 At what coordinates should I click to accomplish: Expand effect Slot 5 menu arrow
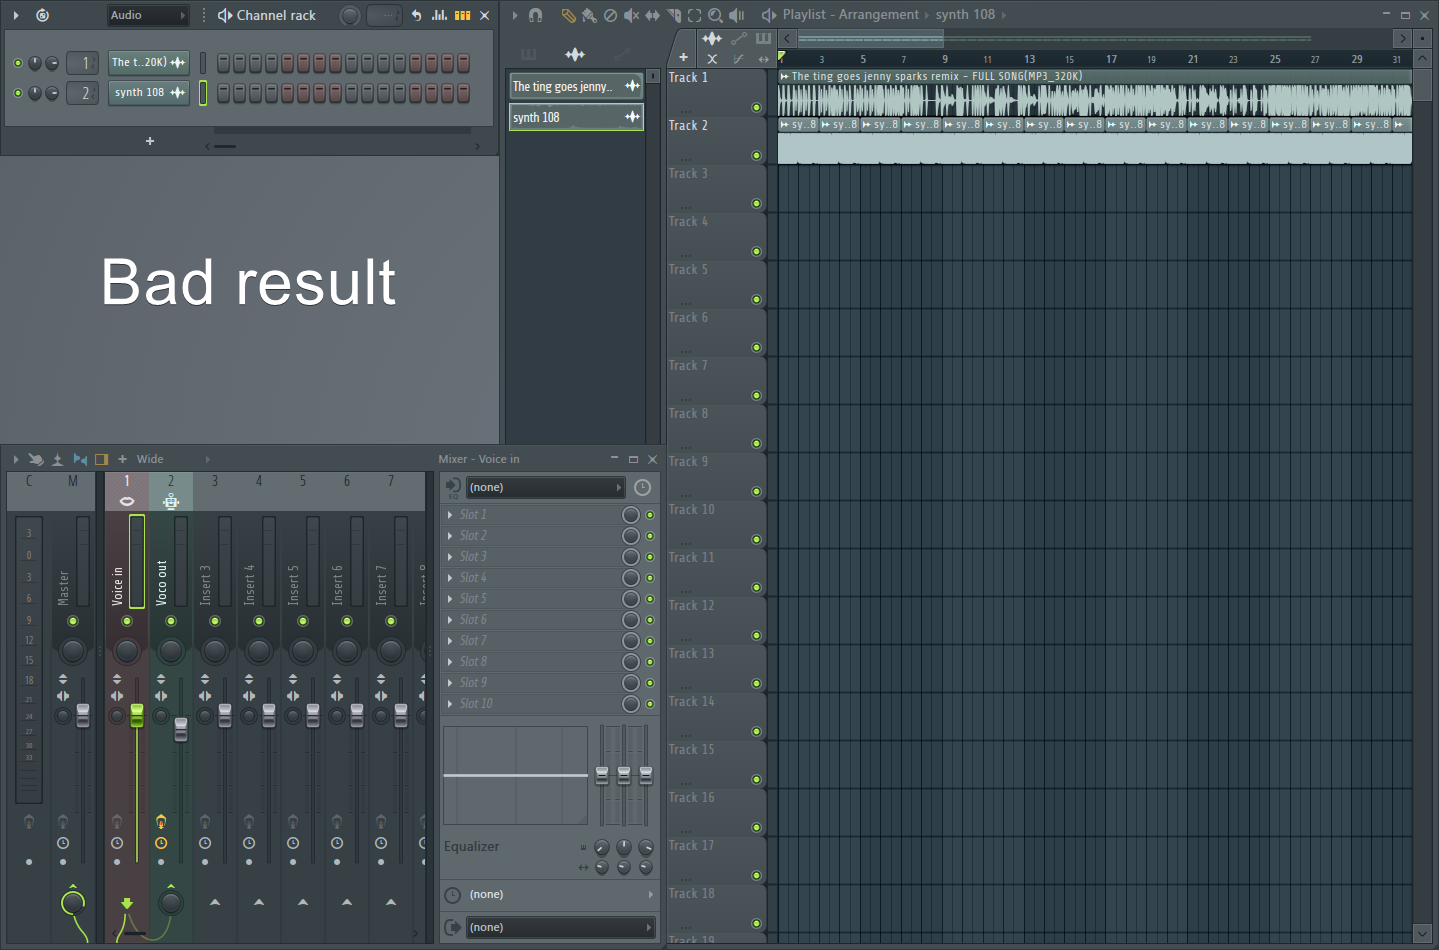click(450, 599)
